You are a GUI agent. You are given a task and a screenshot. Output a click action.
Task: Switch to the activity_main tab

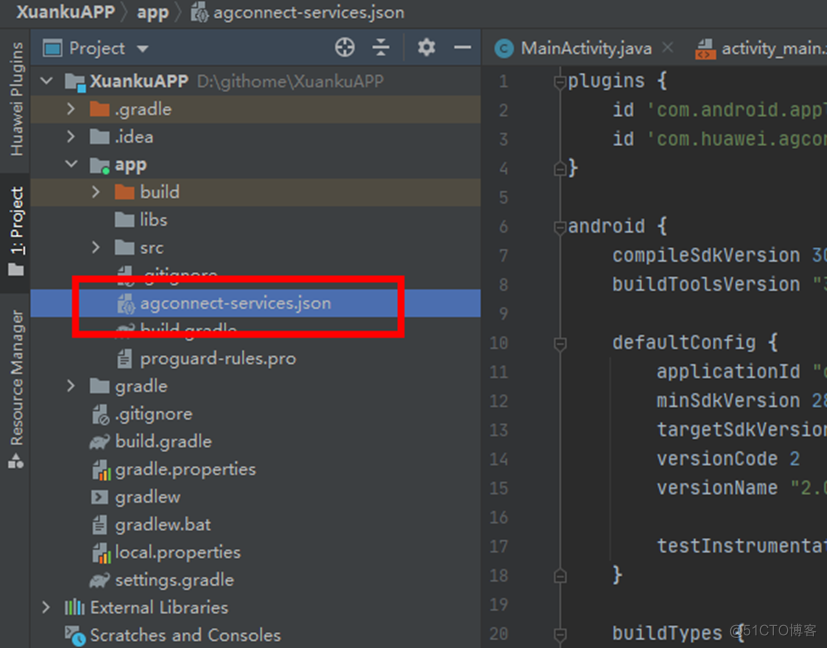coord(772,48)
